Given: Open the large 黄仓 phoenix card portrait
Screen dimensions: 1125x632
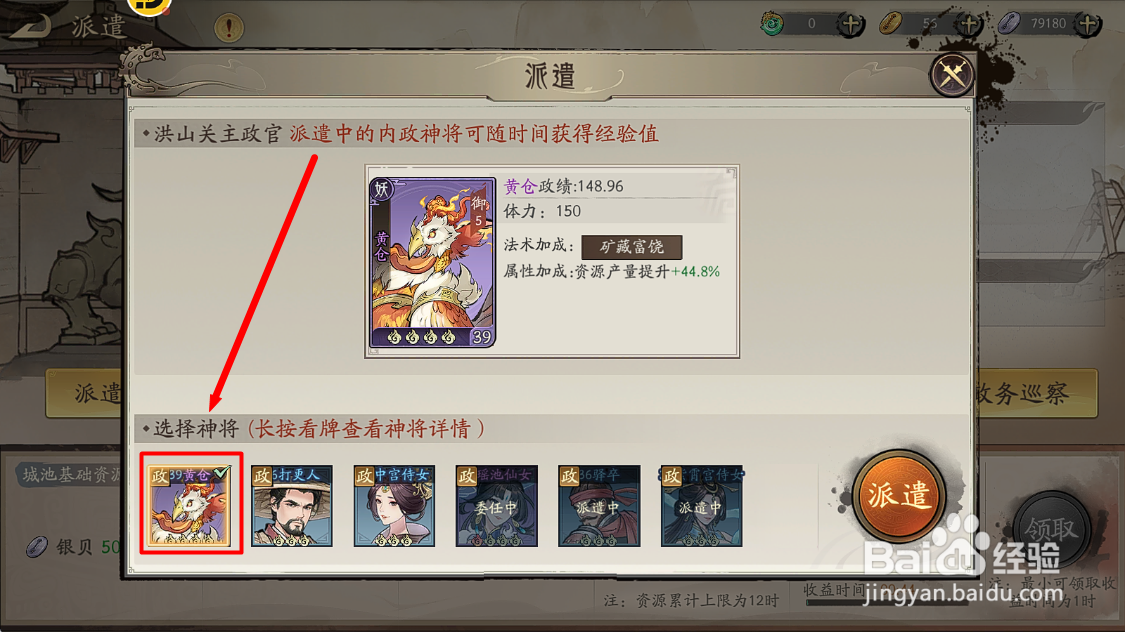Looking at the screenshot, I should (x=432, y=263).
